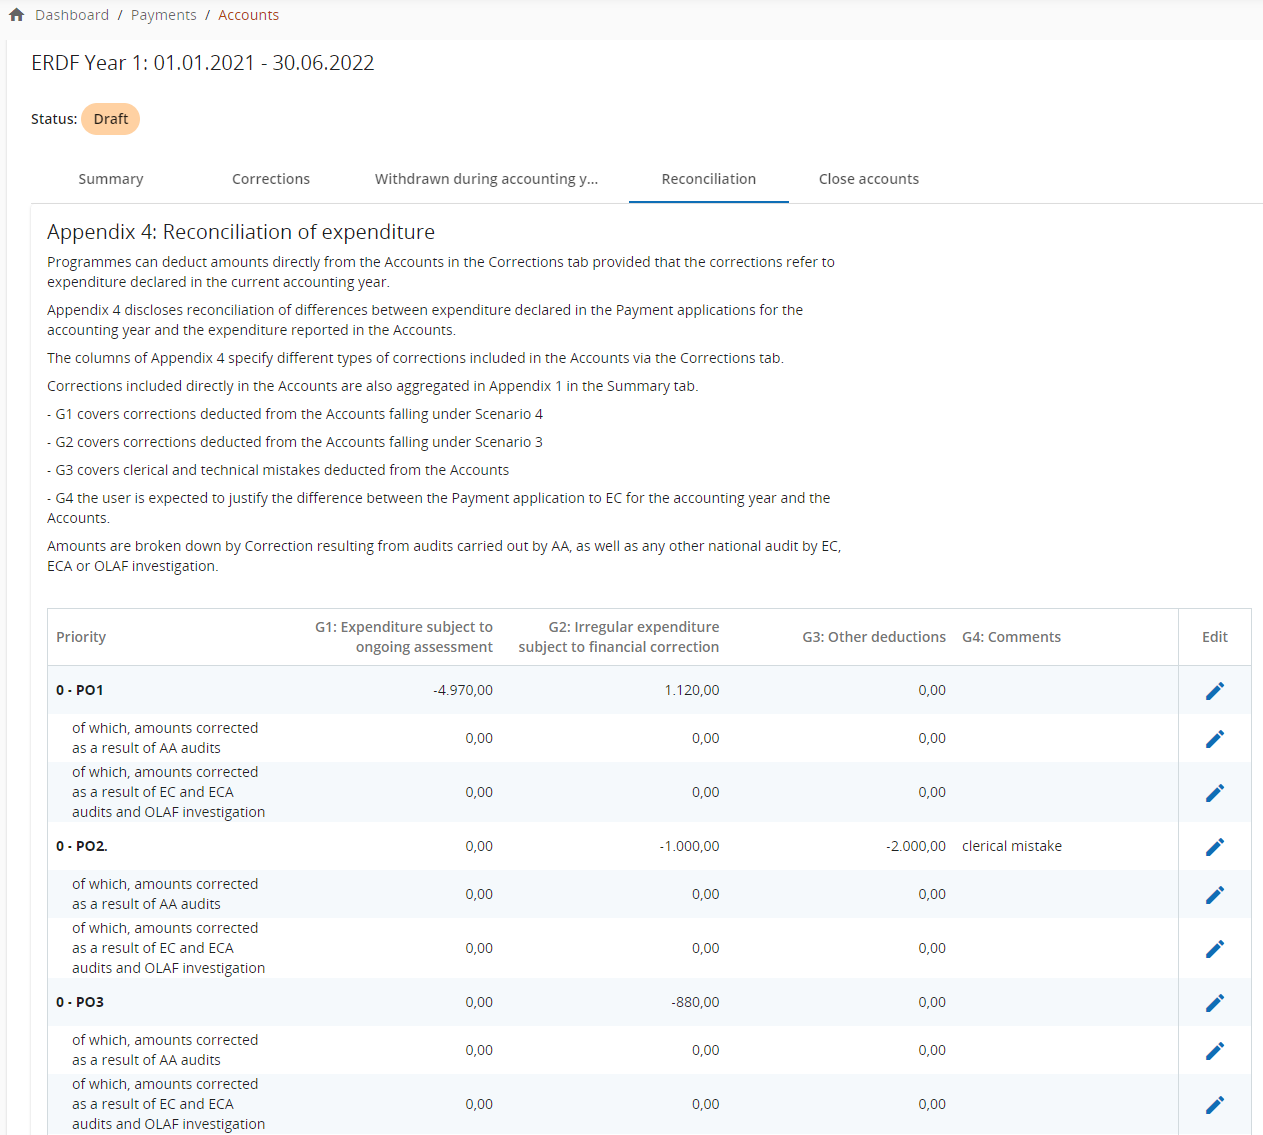Click the home icon in breadcrumb
This screenshot has width=1263, height=1135.
pos(16,15)
